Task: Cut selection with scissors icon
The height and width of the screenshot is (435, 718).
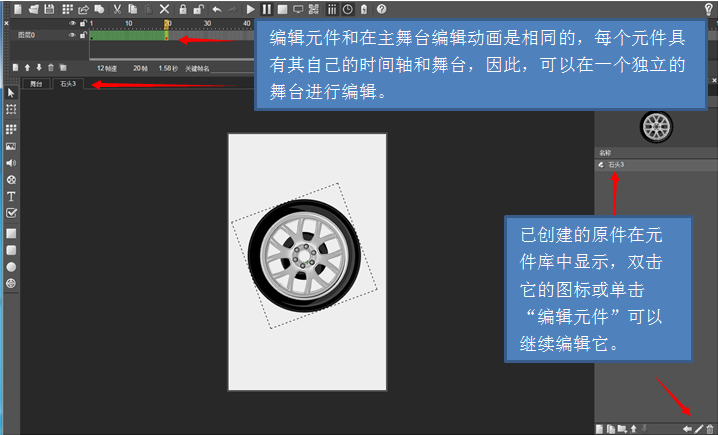Action: (117, 9)
